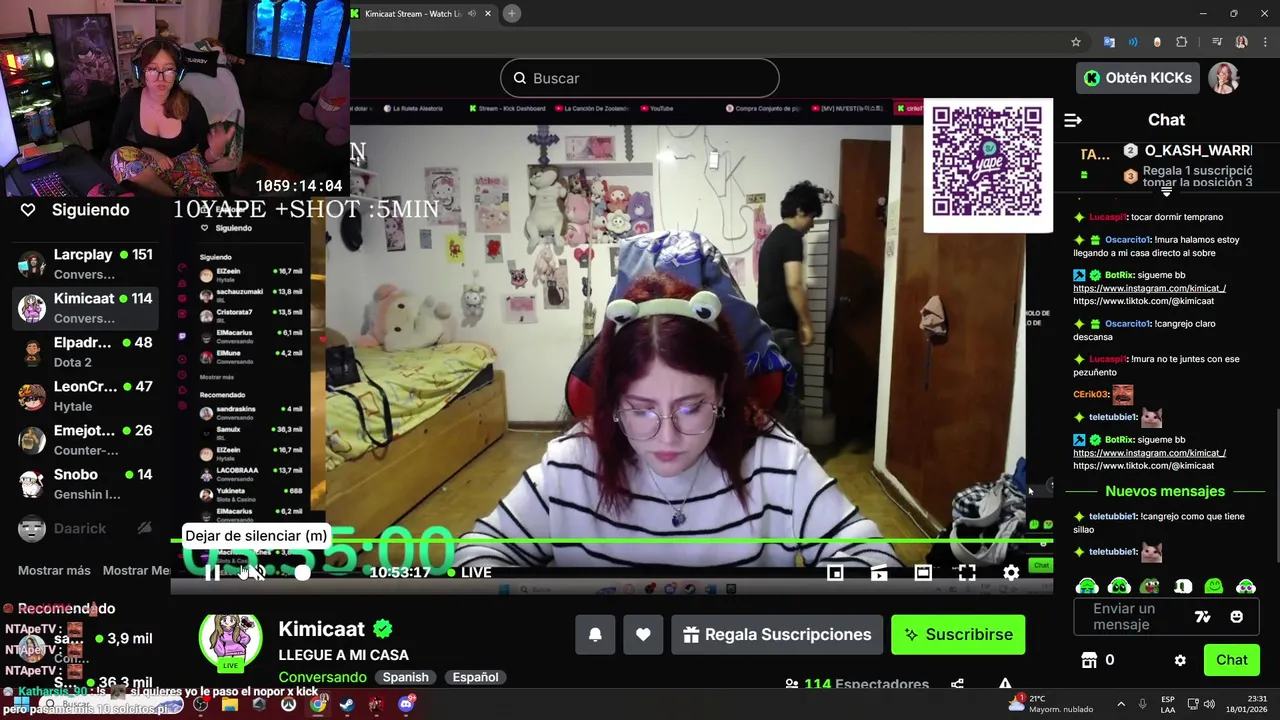Click Regala Suscripciones button
This screenshot has height=720, width=1280.
pyautogui.click(x=777, y=635)
